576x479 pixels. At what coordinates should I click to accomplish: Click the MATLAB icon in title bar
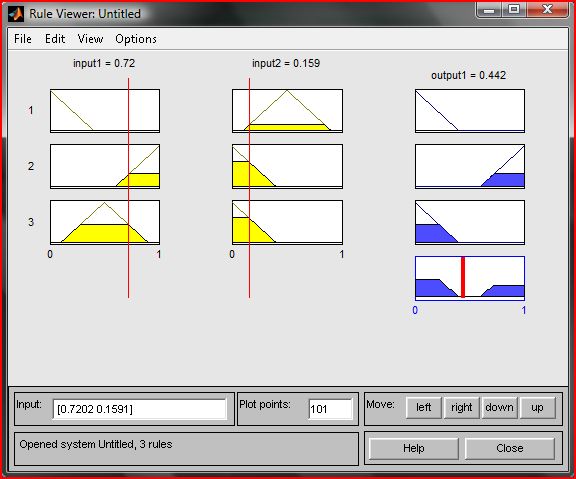click(x=15, y=14)
